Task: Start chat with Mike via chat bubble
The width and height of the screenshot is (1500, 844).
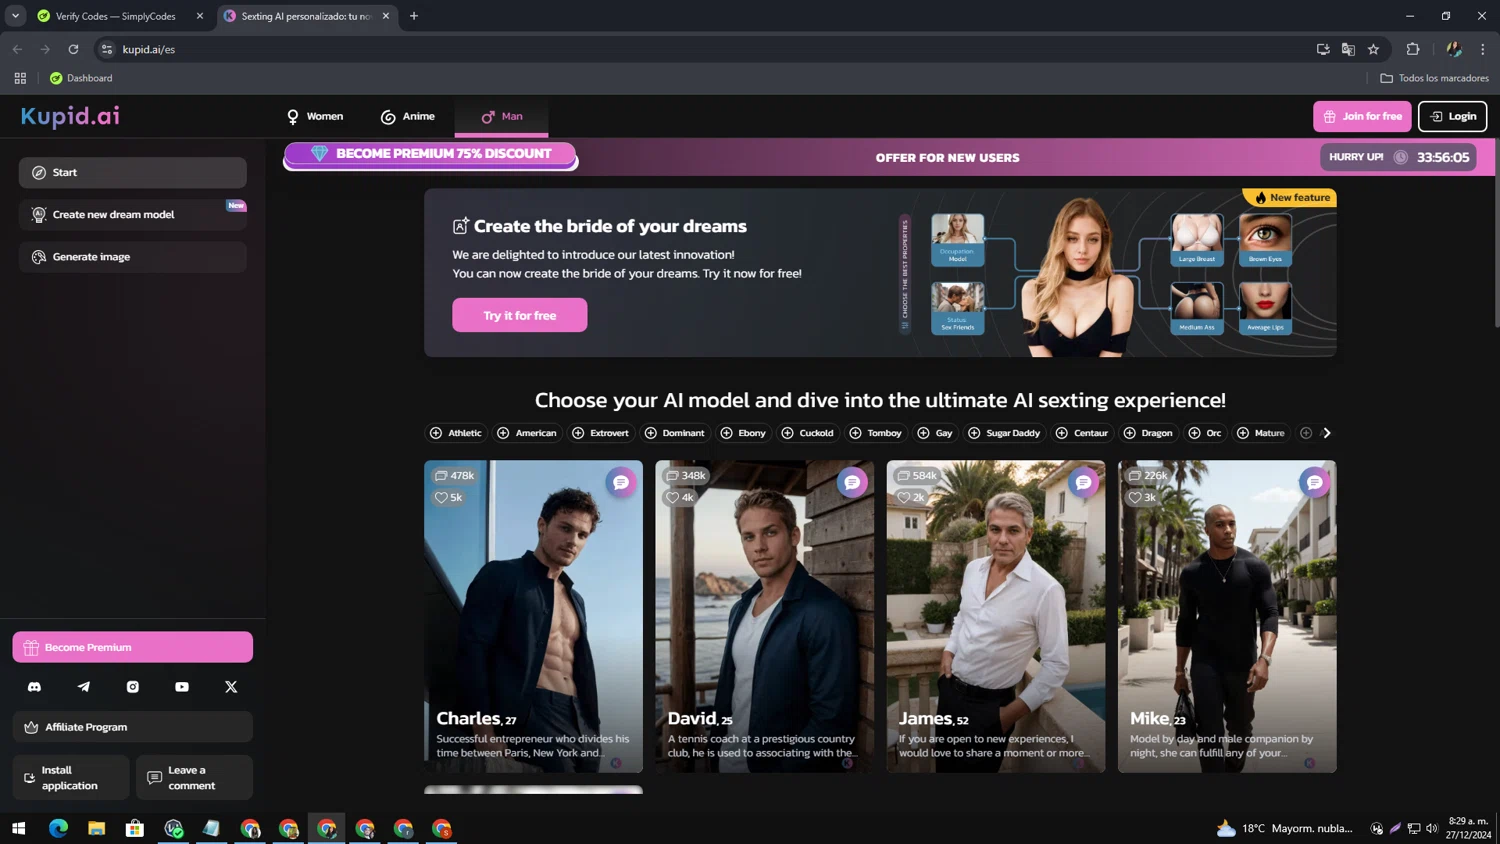Action: 1314,482
